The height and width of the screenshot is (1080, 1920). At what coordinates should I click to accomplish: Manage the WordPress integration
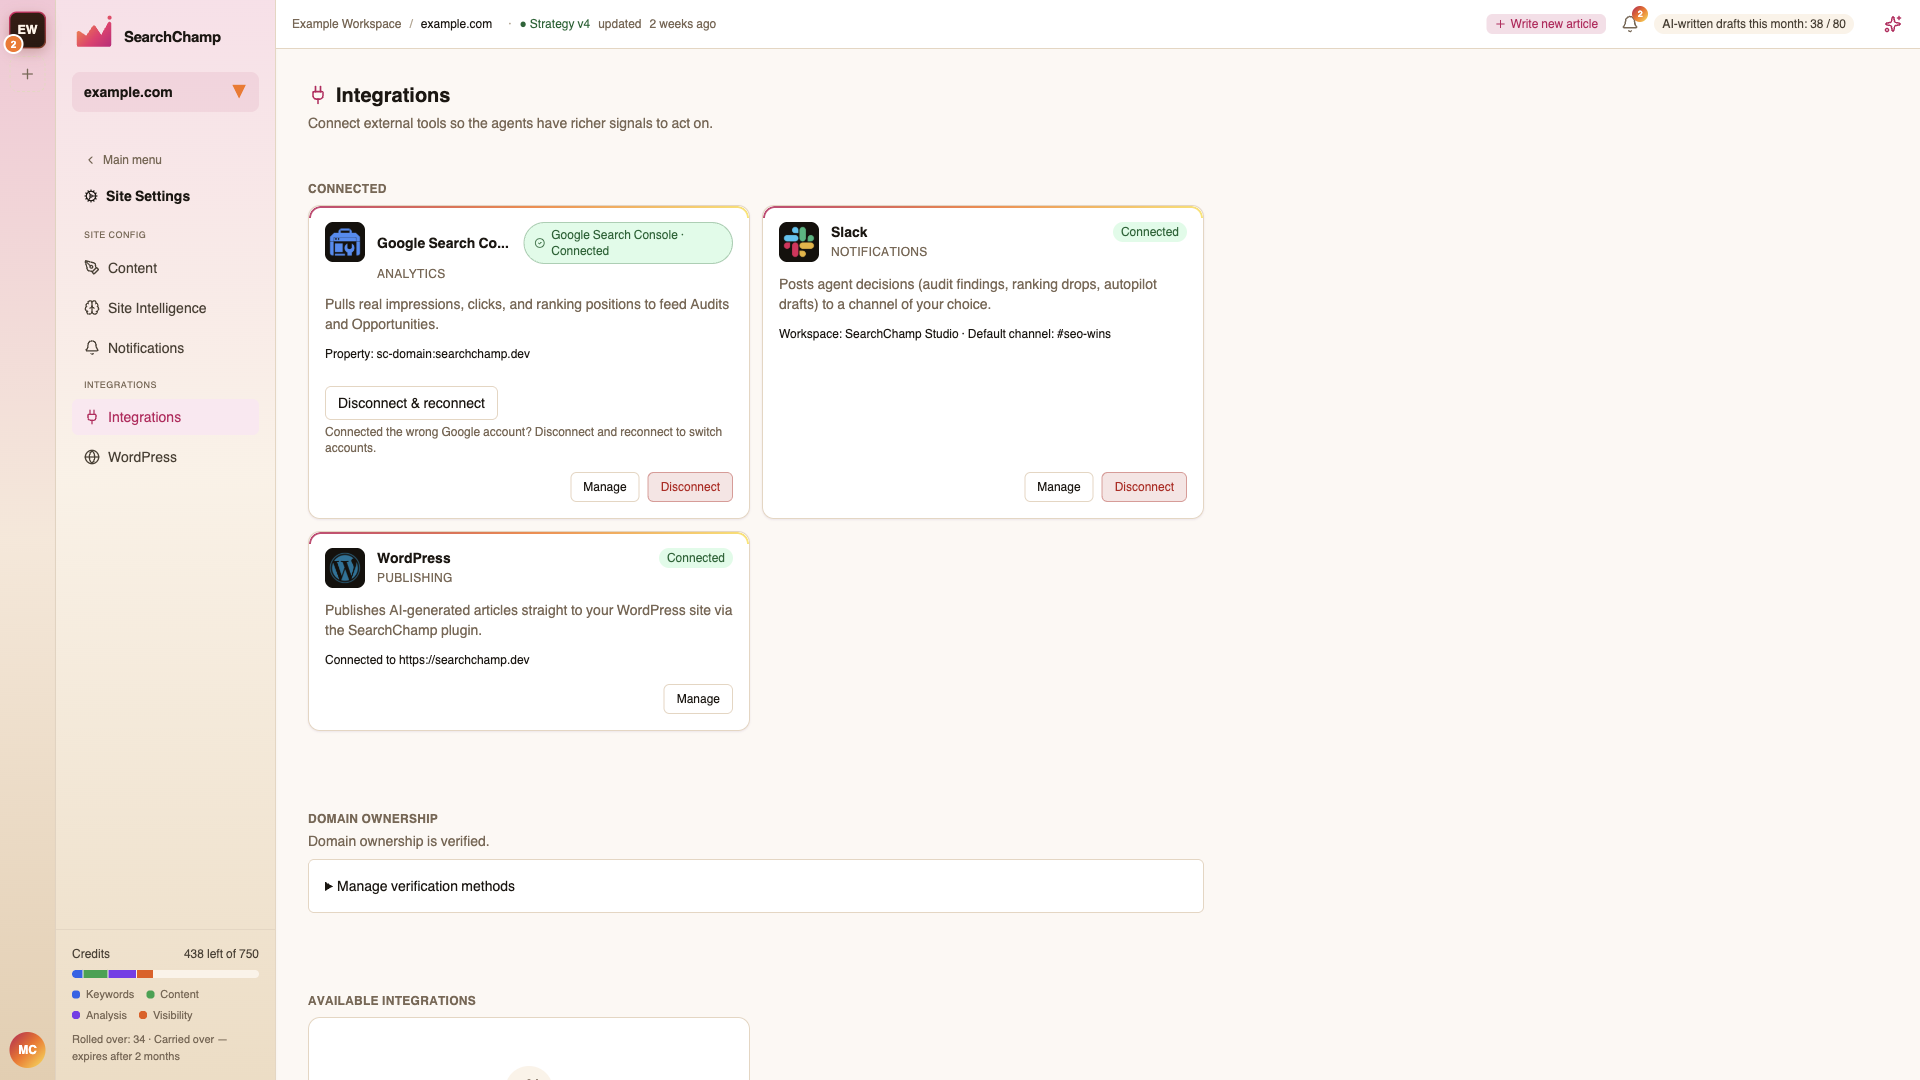(x=698, y=699)
